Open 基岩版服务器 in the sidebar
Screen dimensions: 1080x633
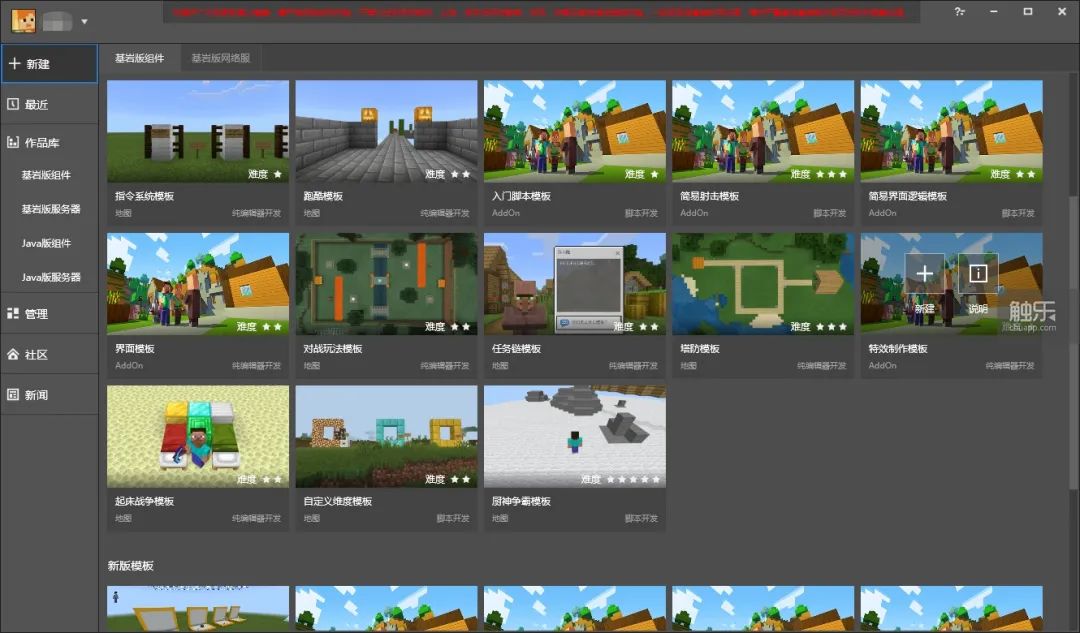[x=51, y=209]
